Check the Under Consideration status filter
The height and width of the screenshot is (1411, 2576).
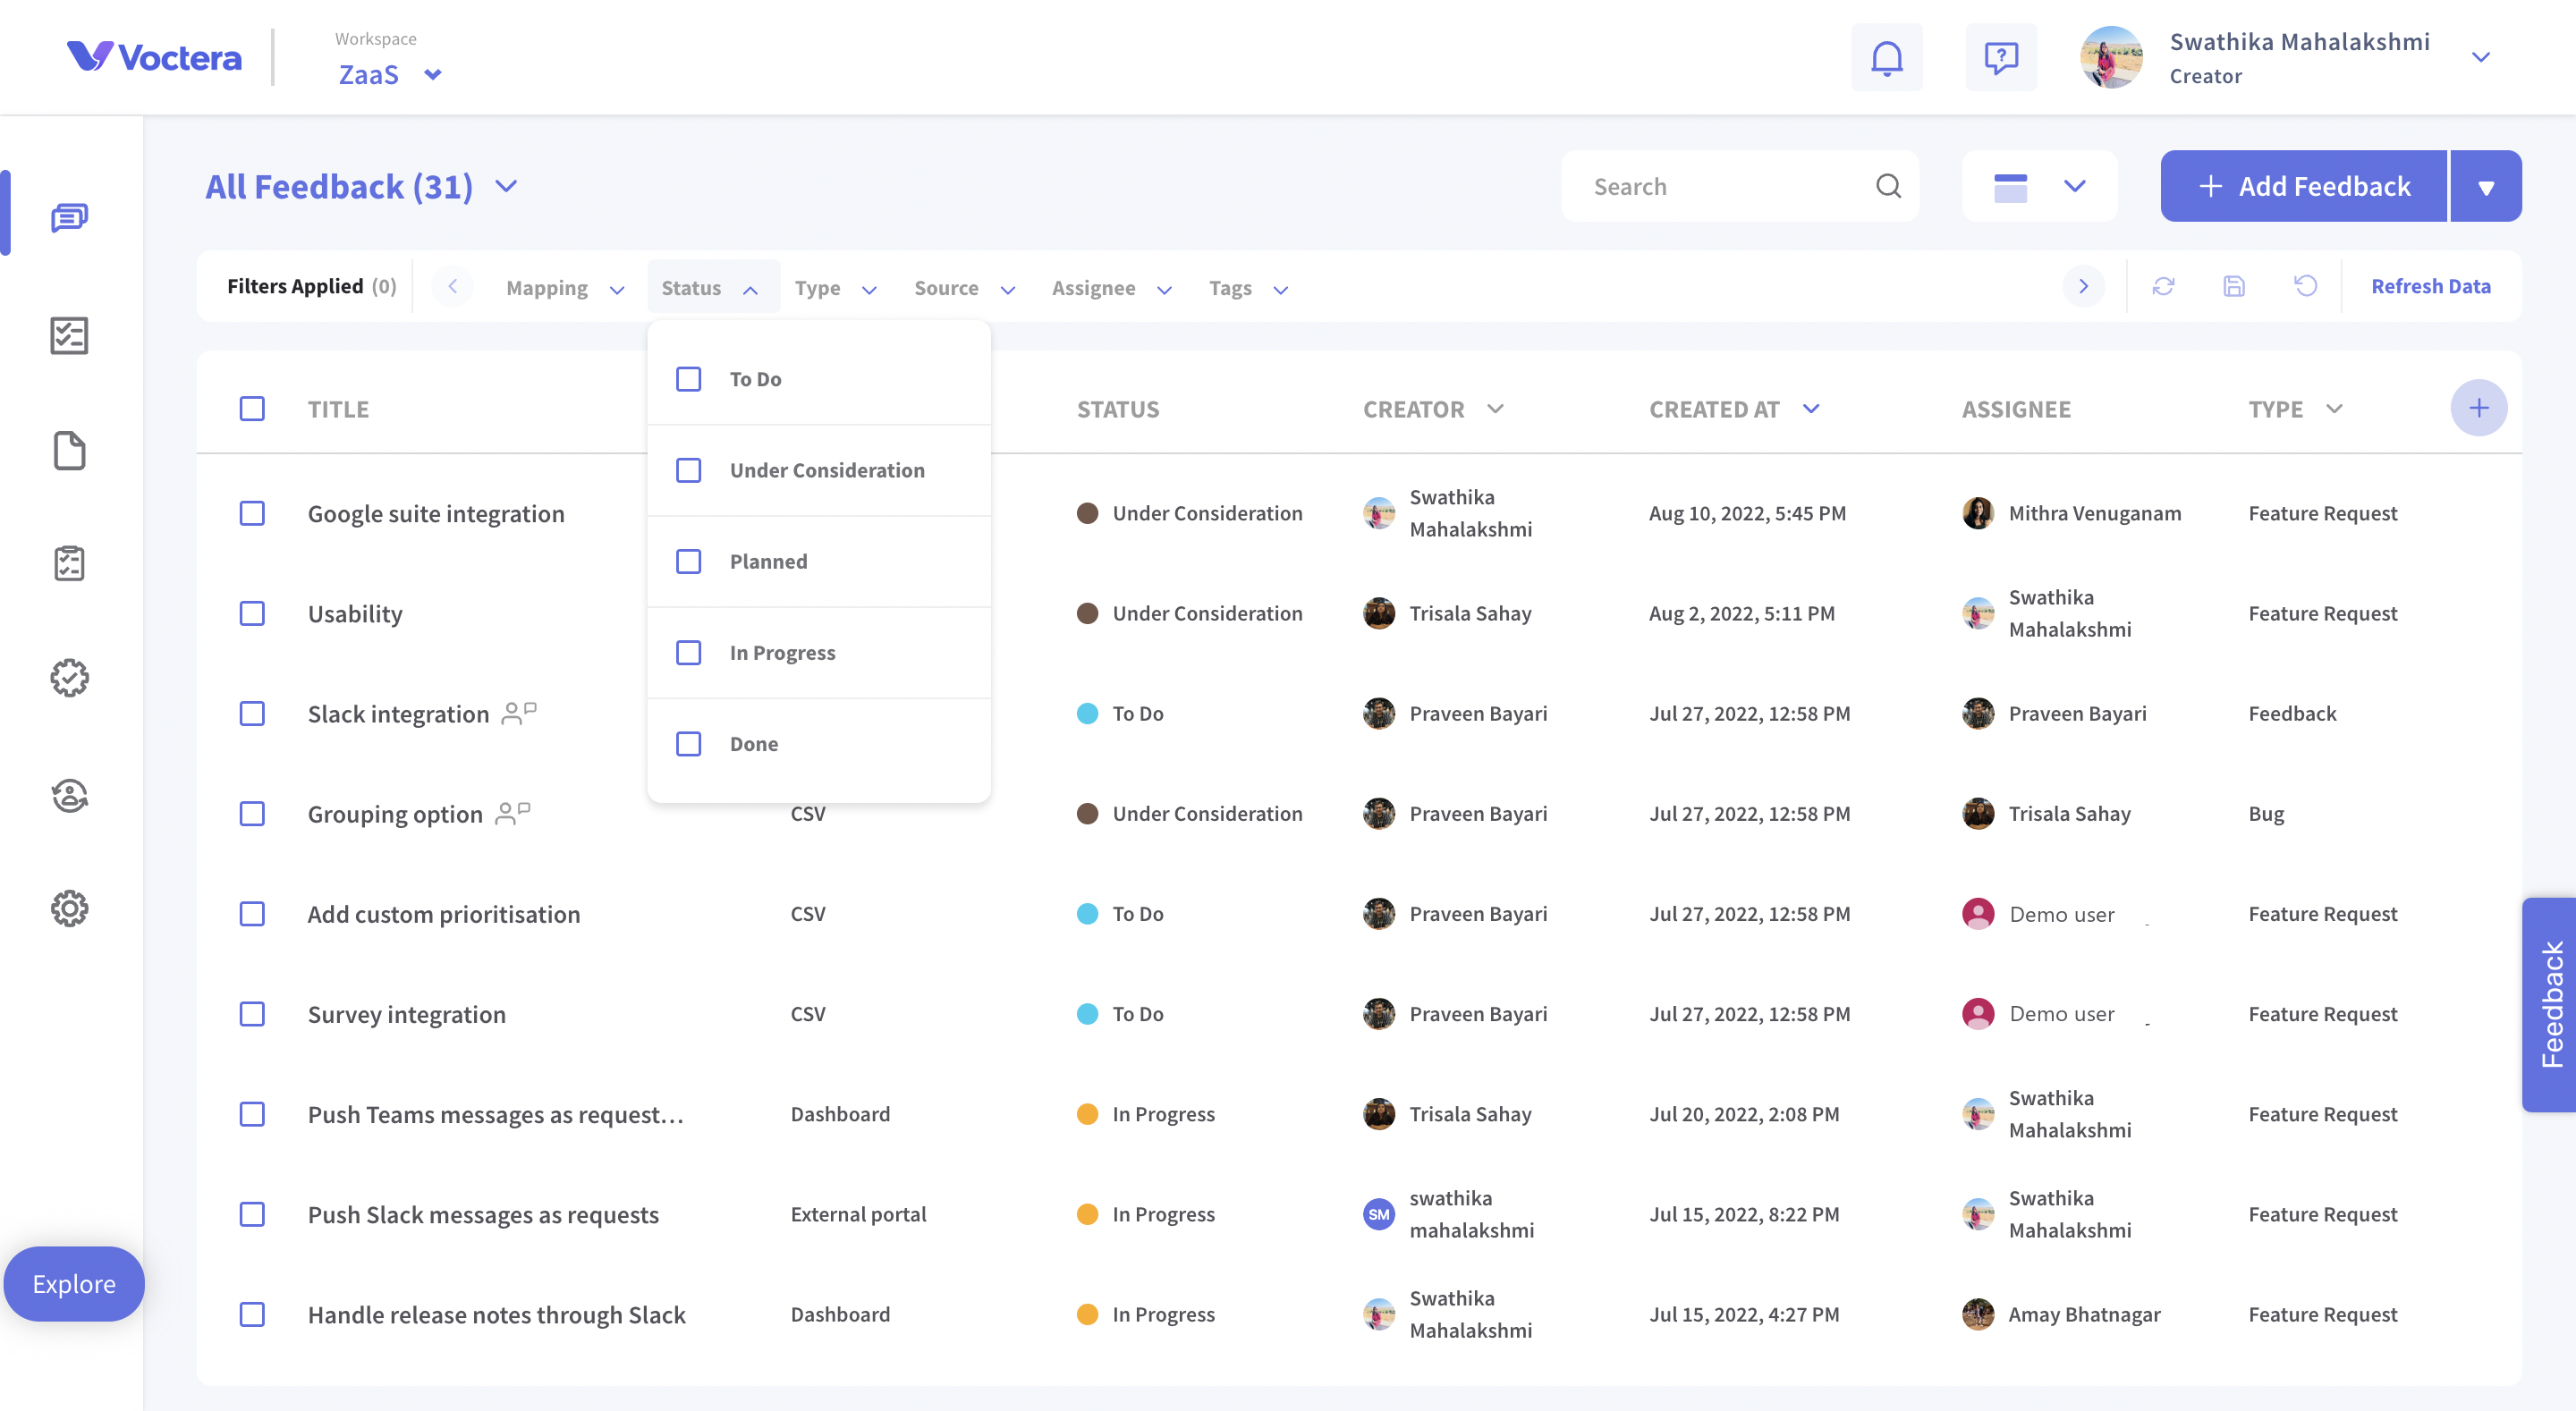click(x=688, y=470)
